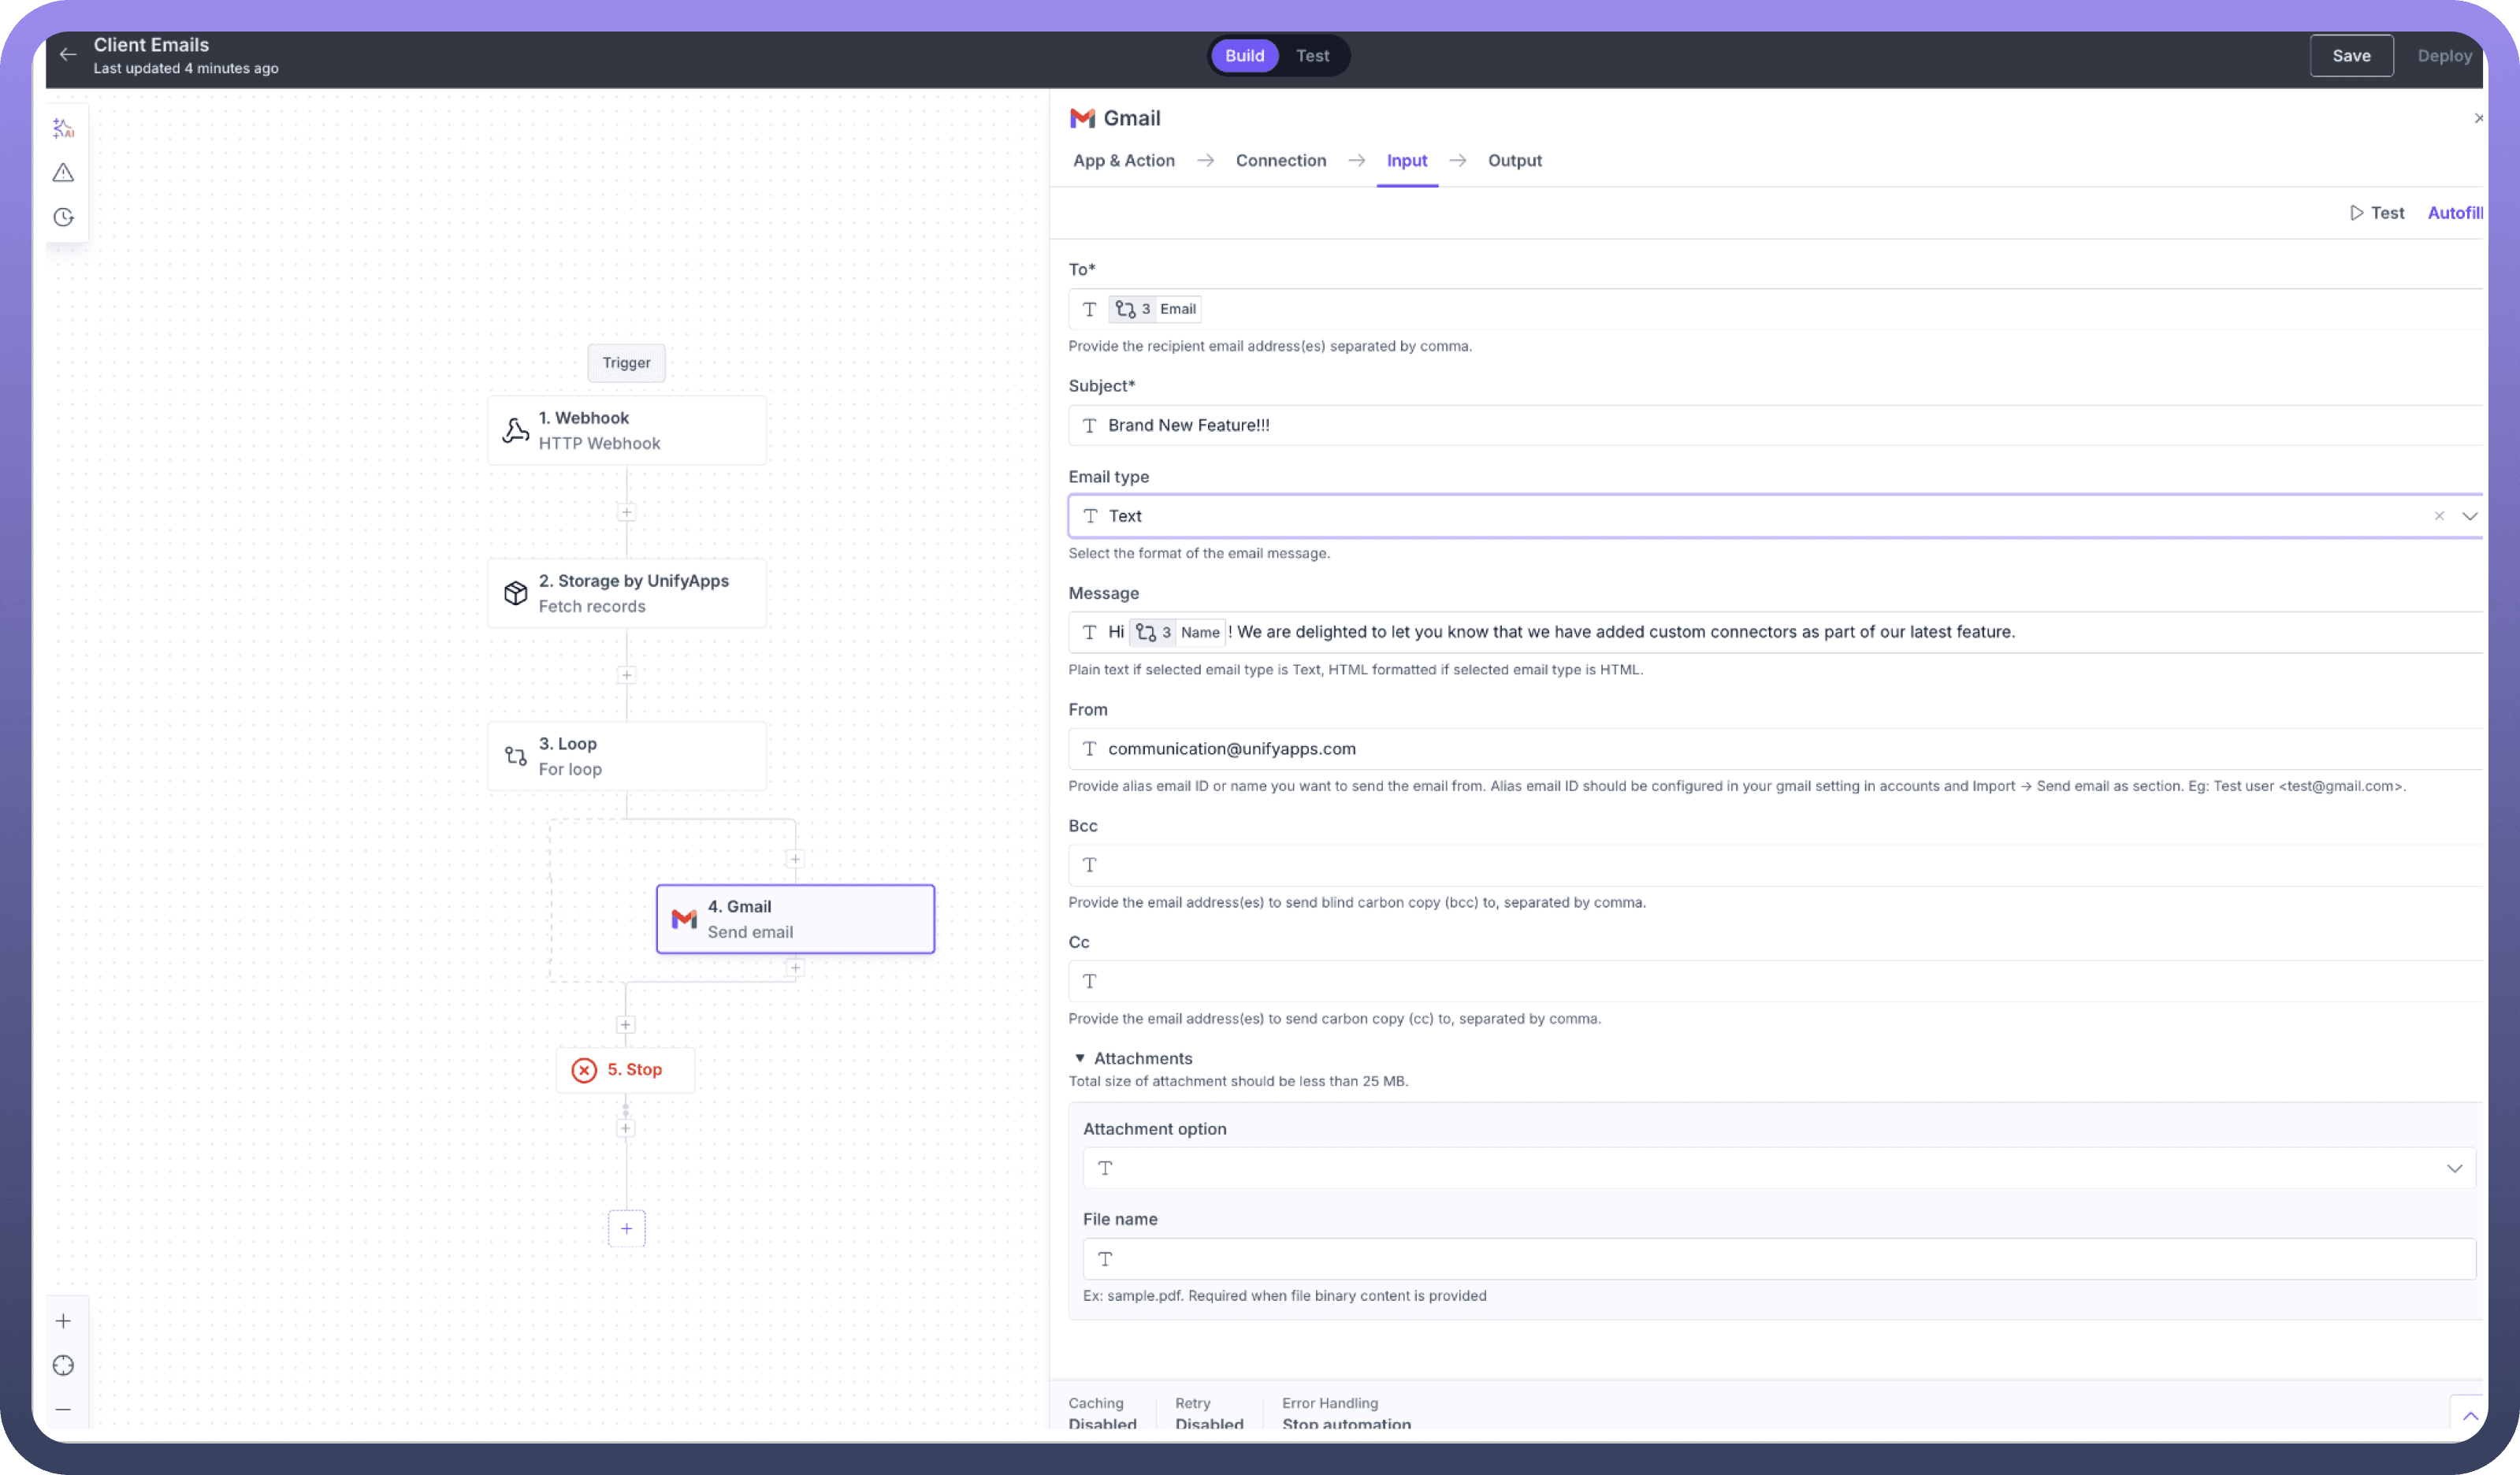Click the zoom in plus icon

click(x=63, y=1321)
